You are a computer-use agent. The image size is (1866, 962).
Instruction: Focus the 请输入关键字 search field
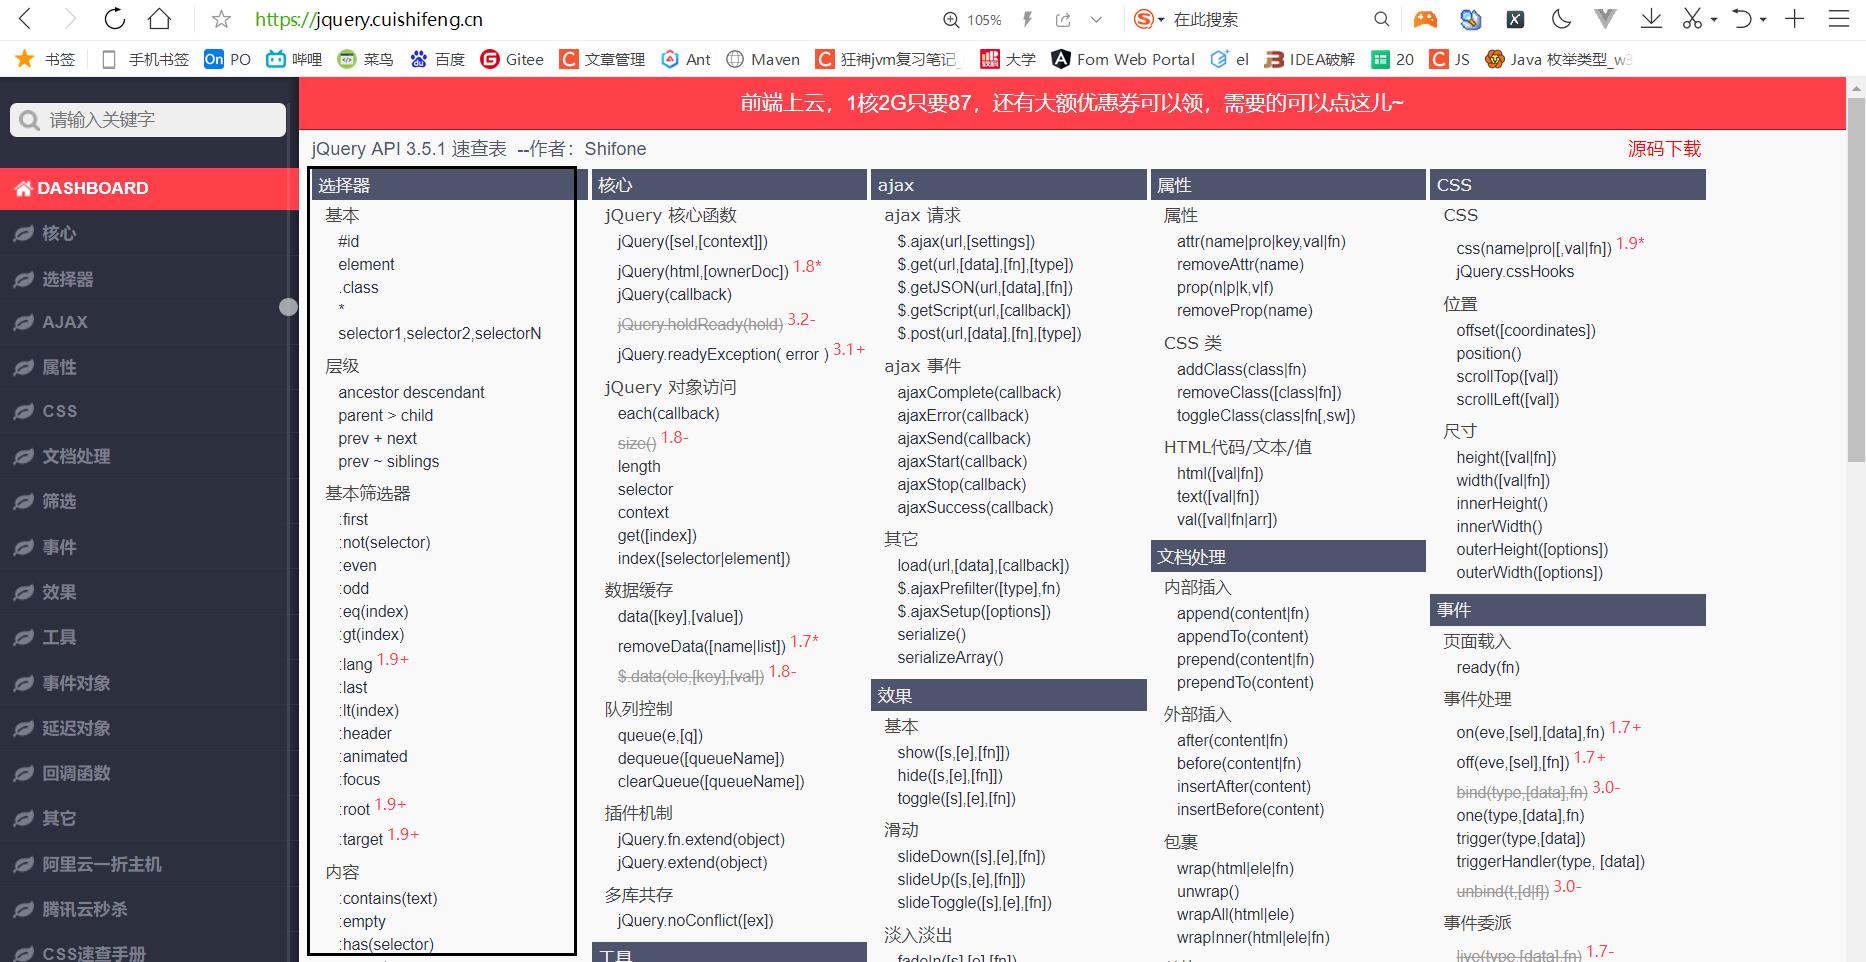point(148,120)
